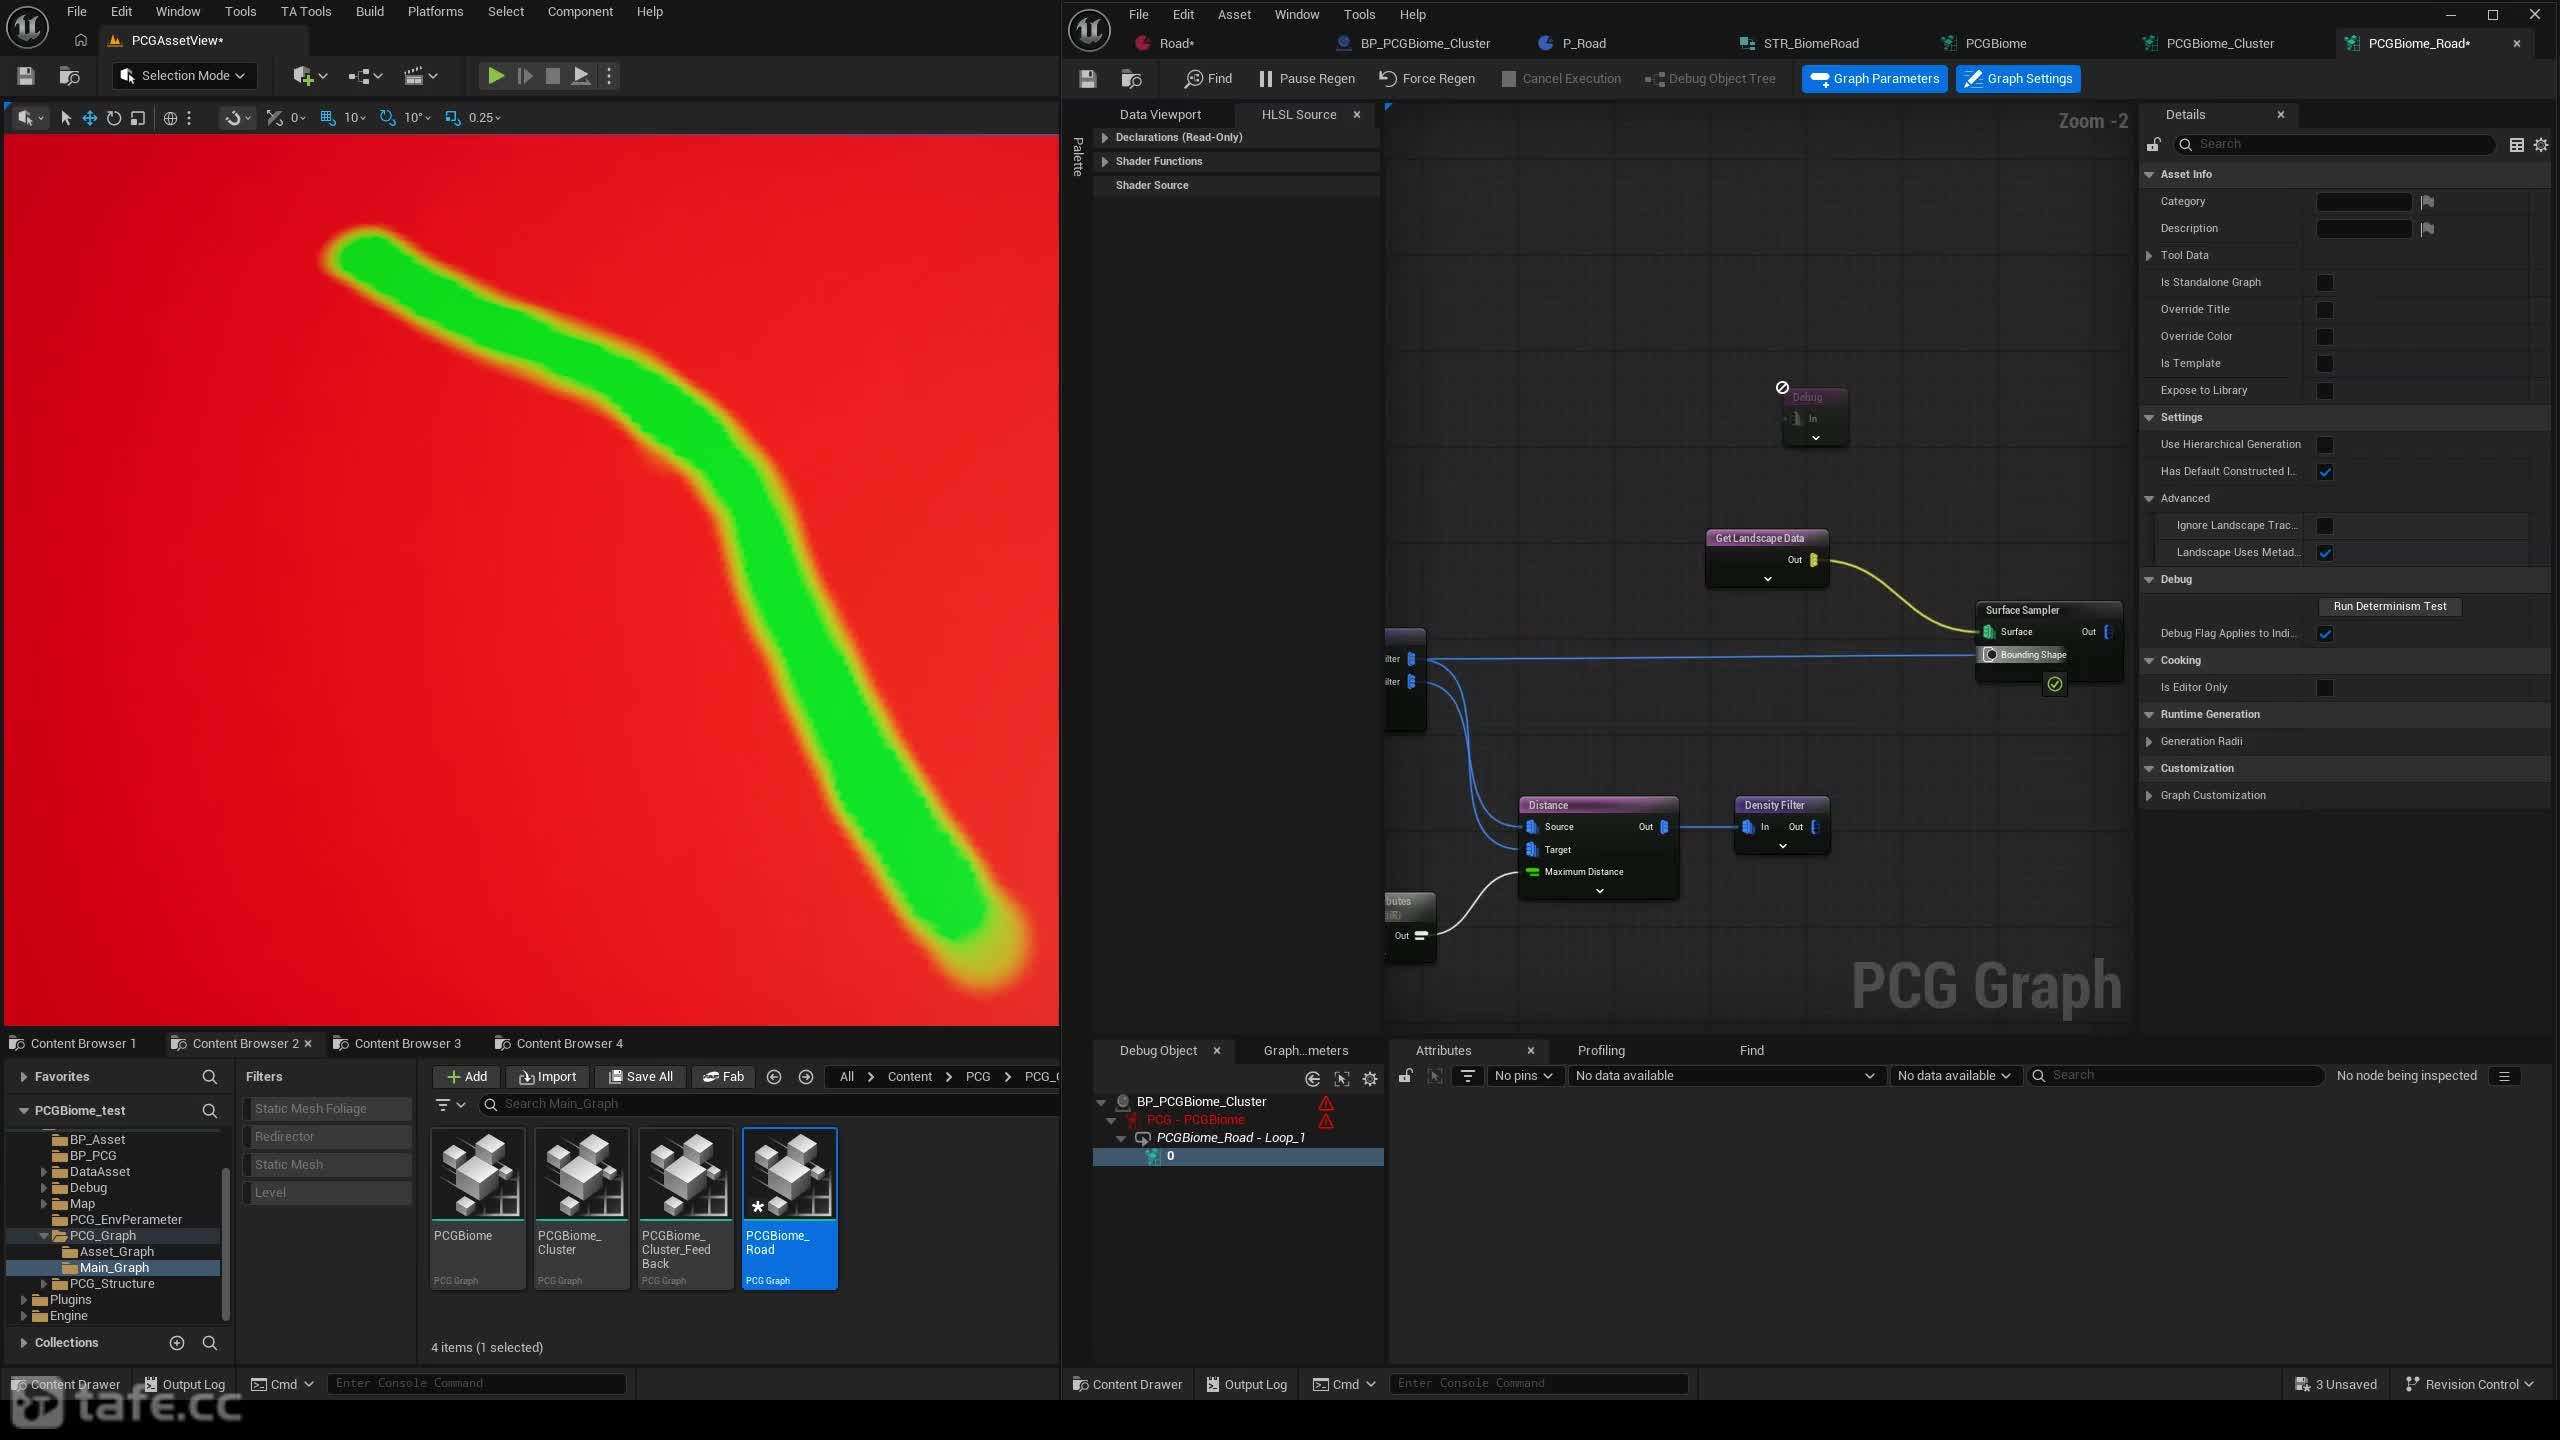Select the arrow select tool in viewport

(x=66, y=118)
